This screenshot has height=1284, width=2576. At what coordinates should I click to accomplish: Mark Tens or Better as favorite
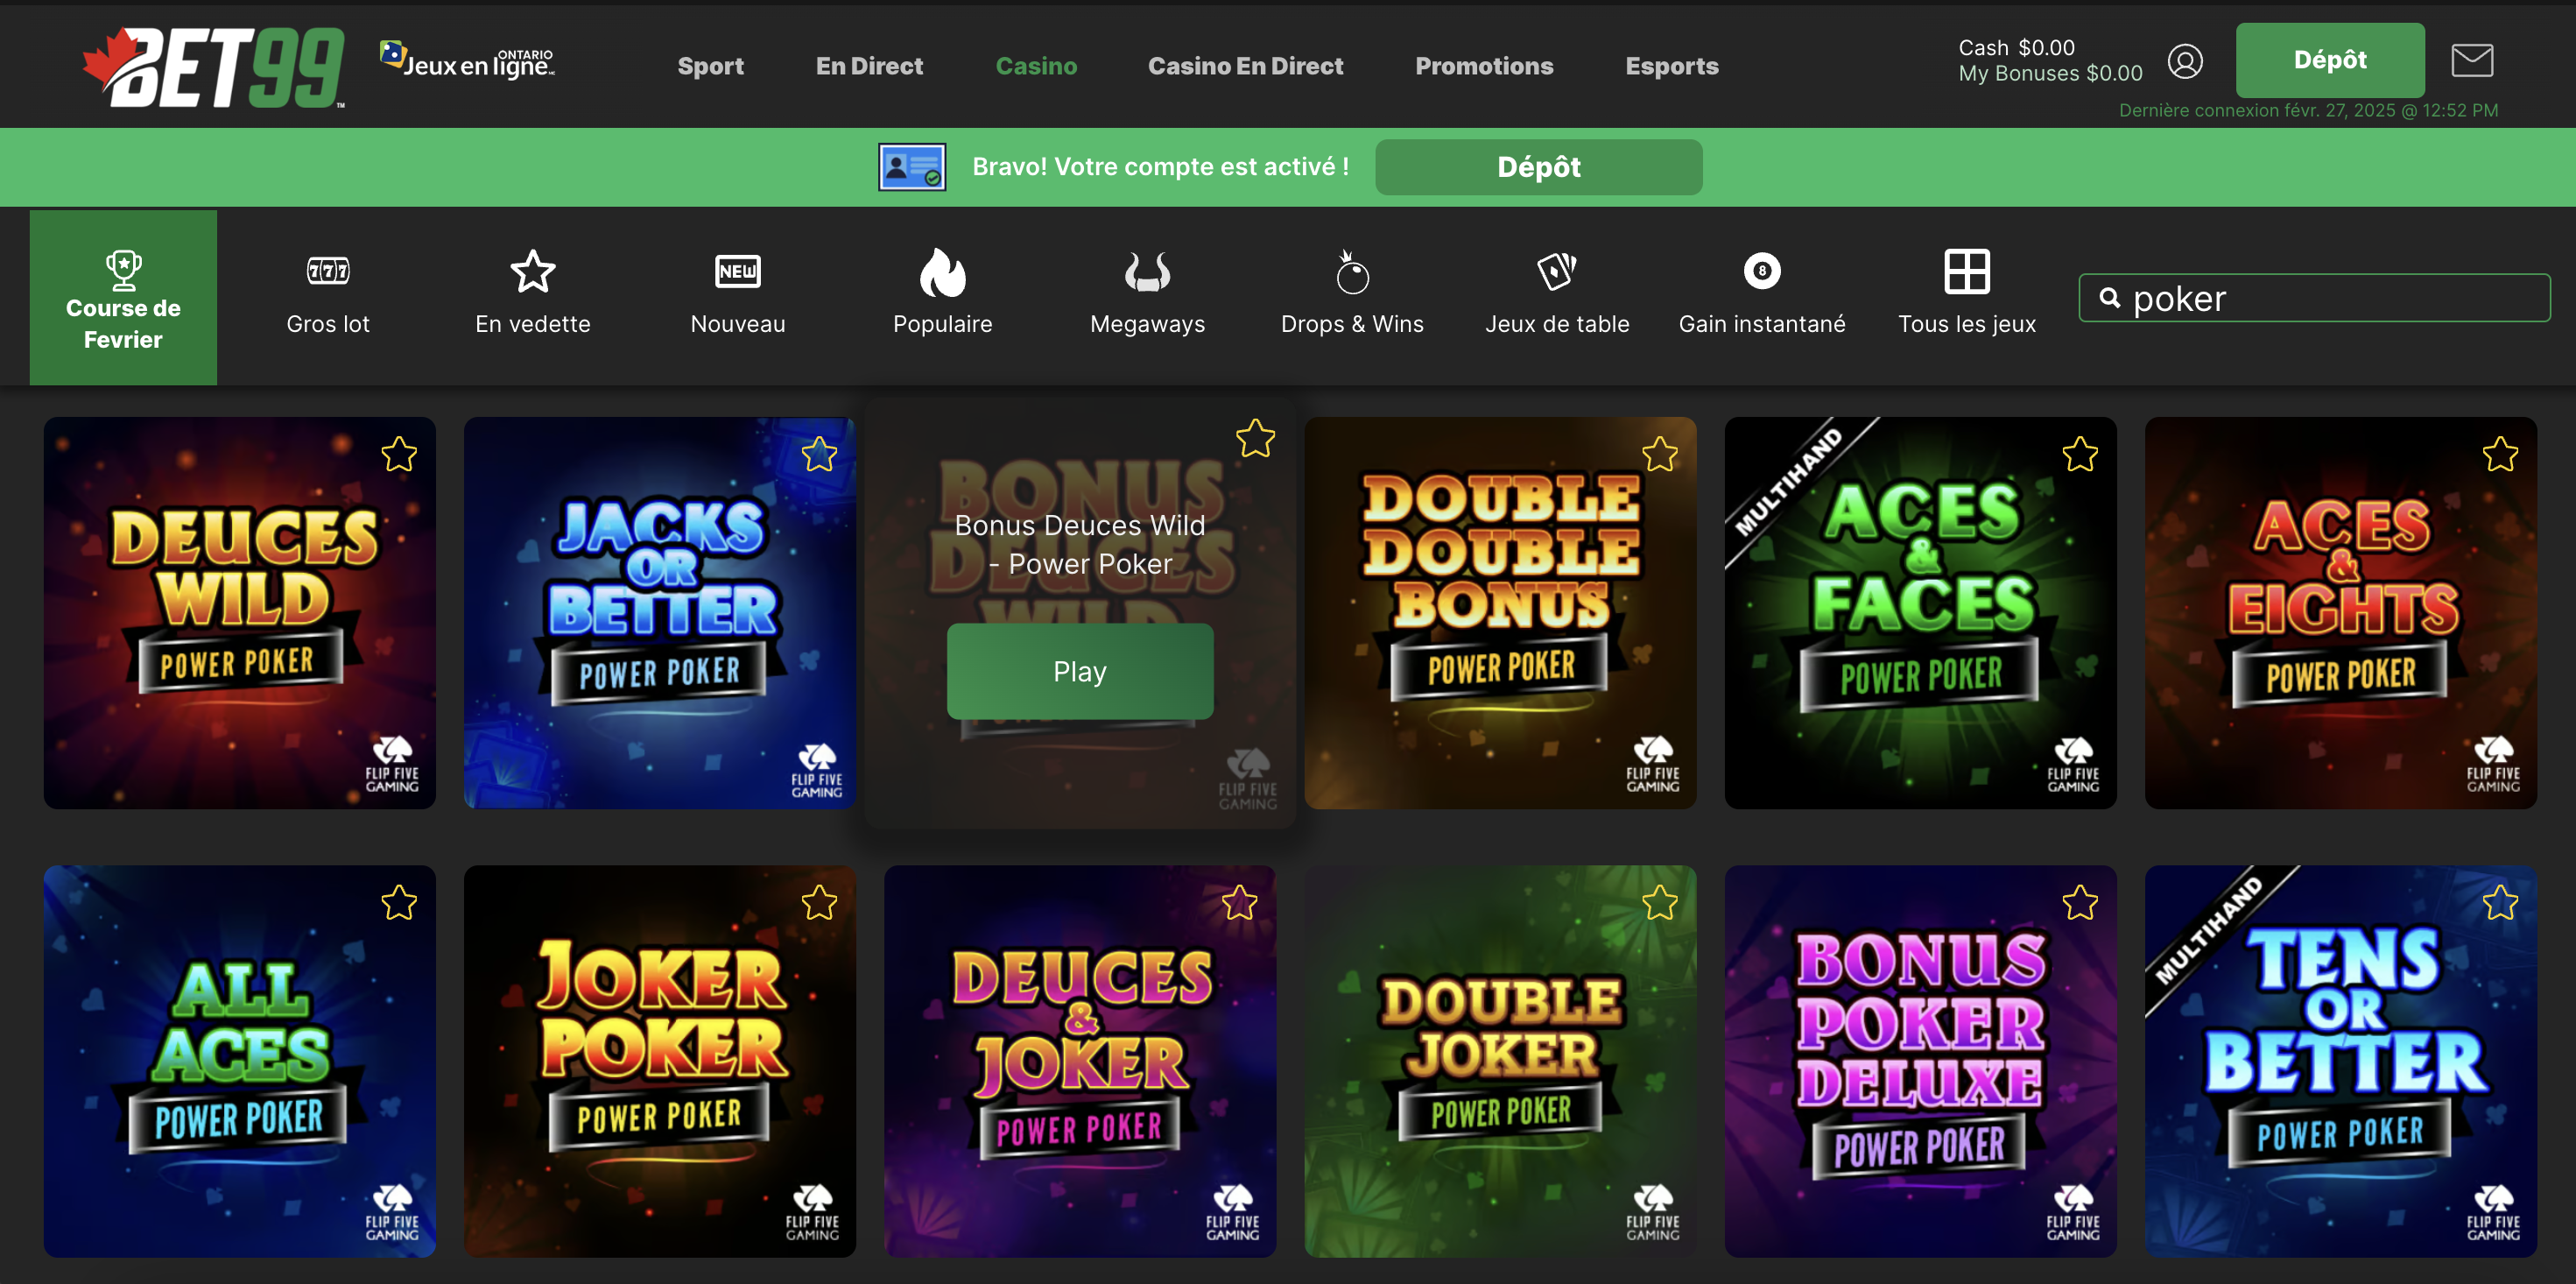tap(2499, 903)
